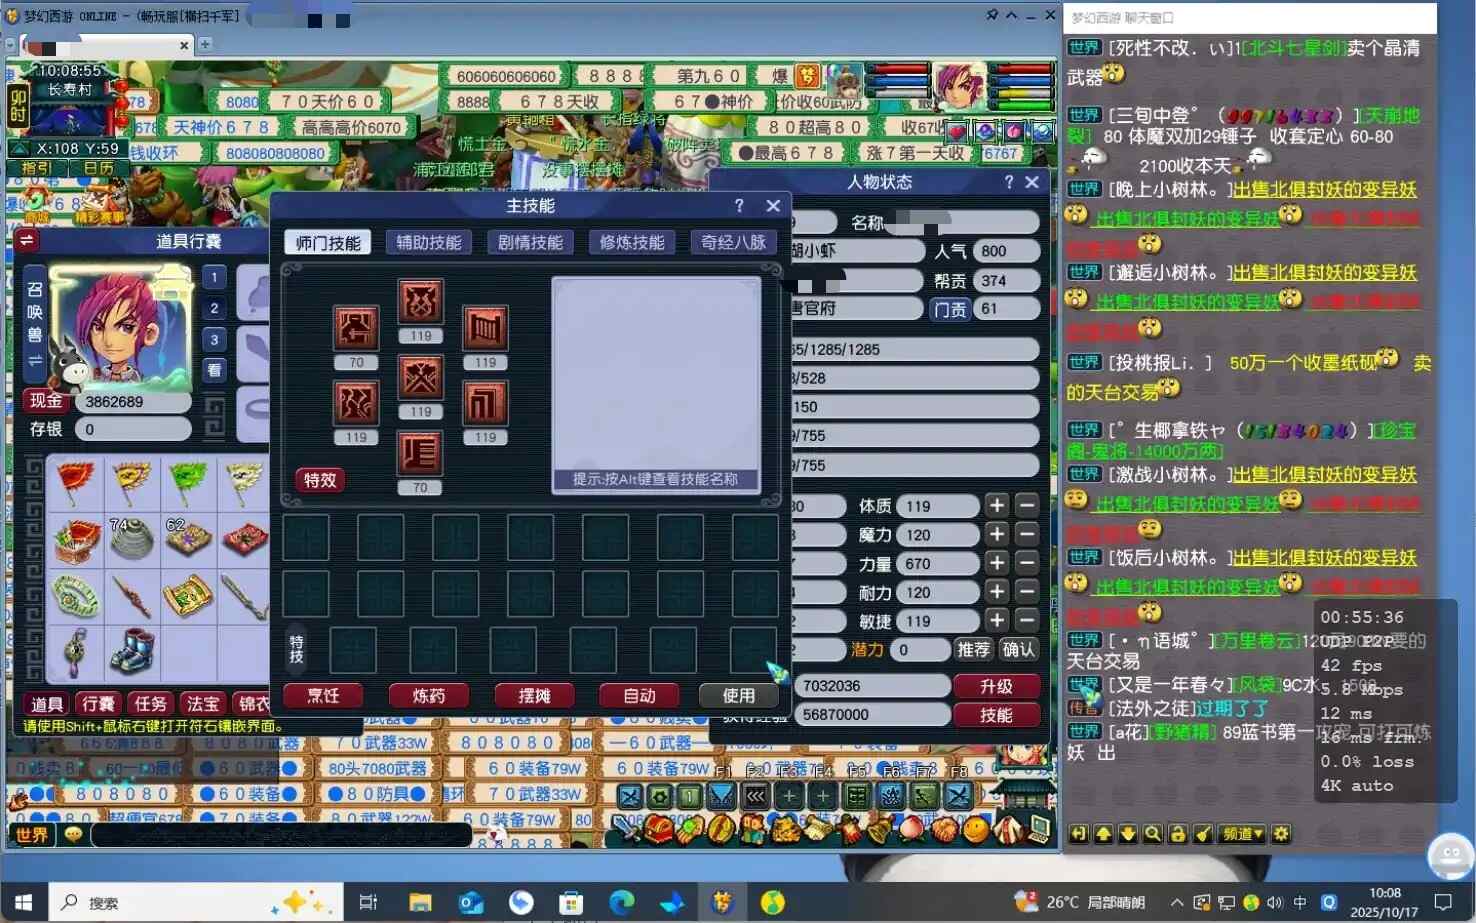Click the peach icon in bottom toolbar

coord(913,828)
